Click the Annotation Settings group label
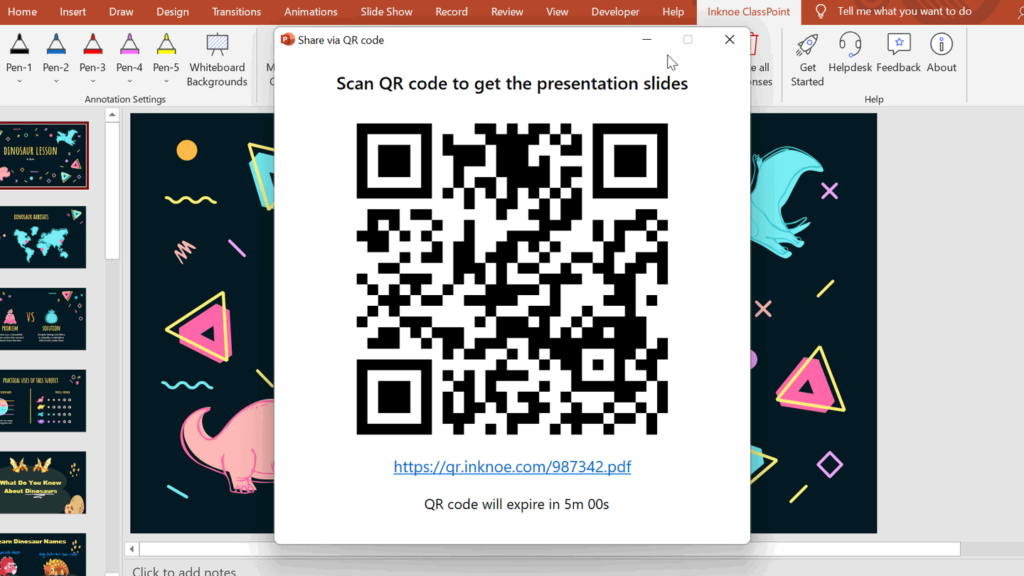This screenshot has height=576, width=1024. 125,99
